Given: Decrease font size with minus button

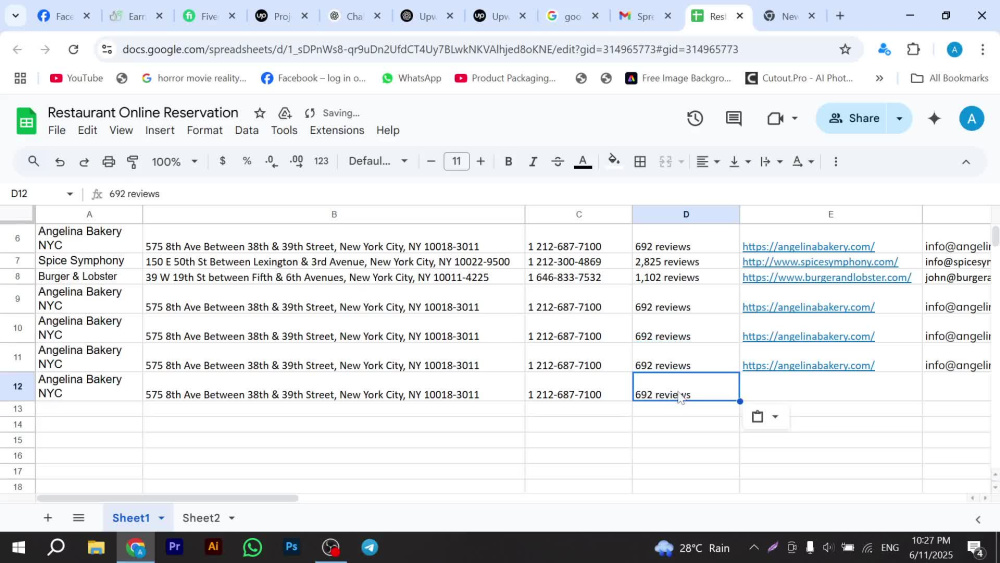Looking at the screenshot, I should [431, 161].
